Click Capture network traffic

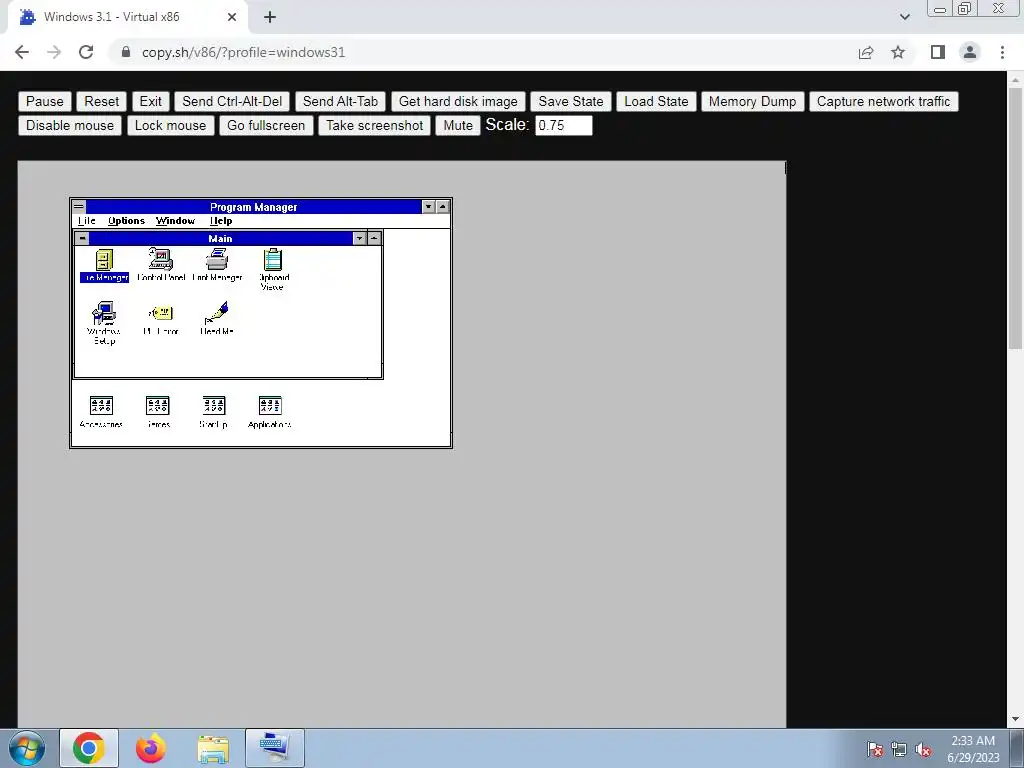(884, 101)
